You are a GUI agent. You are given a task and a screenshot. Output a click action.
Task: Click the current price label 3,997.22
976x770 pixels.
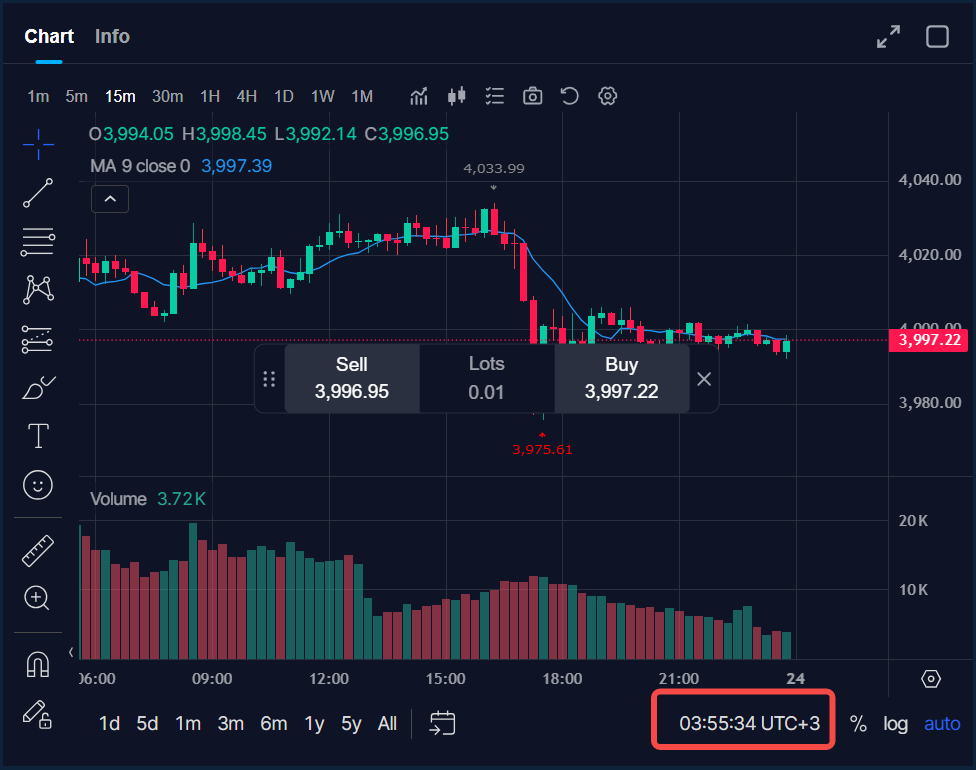pyautogui.click(x=928, y=340)
